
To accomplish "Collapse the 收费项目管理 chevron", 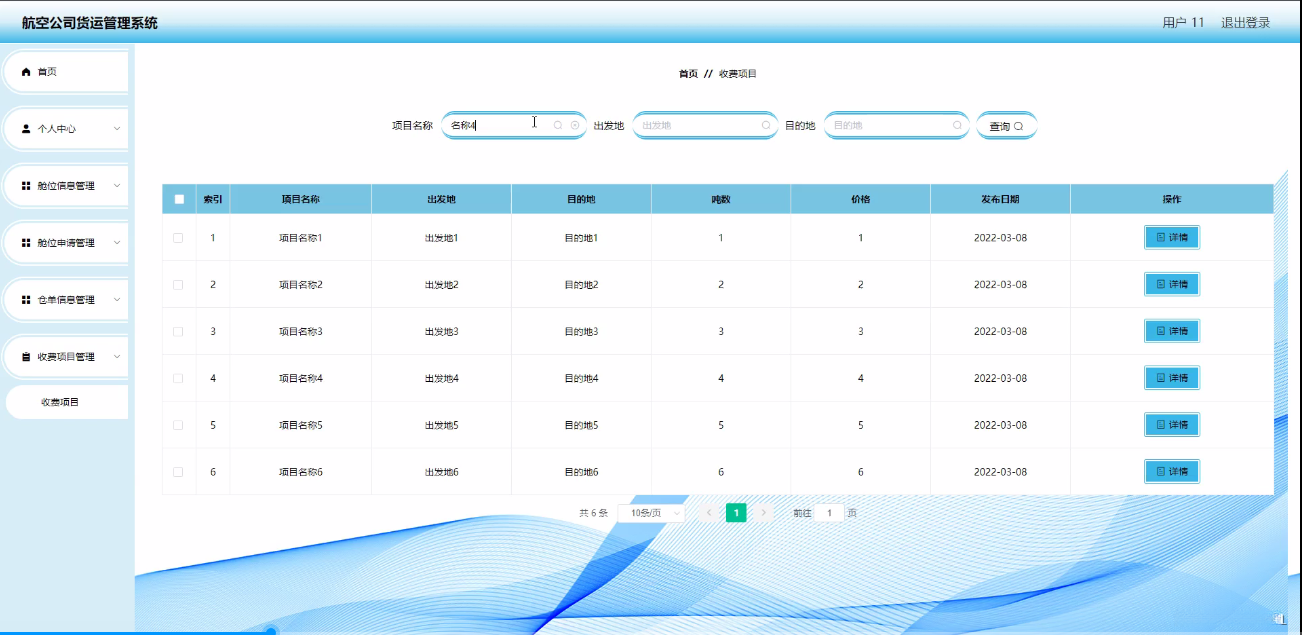I will tap(117, 357).
